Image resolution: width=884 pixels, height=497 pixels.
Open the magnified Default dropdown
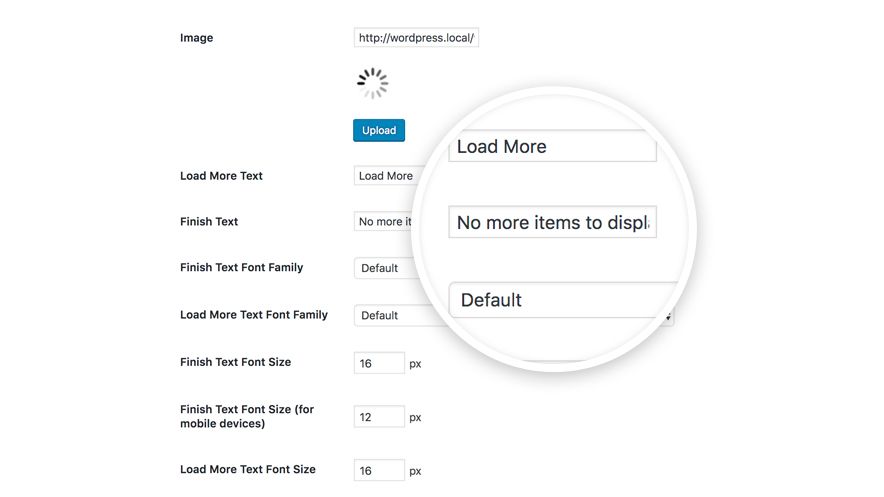point(560,300)
